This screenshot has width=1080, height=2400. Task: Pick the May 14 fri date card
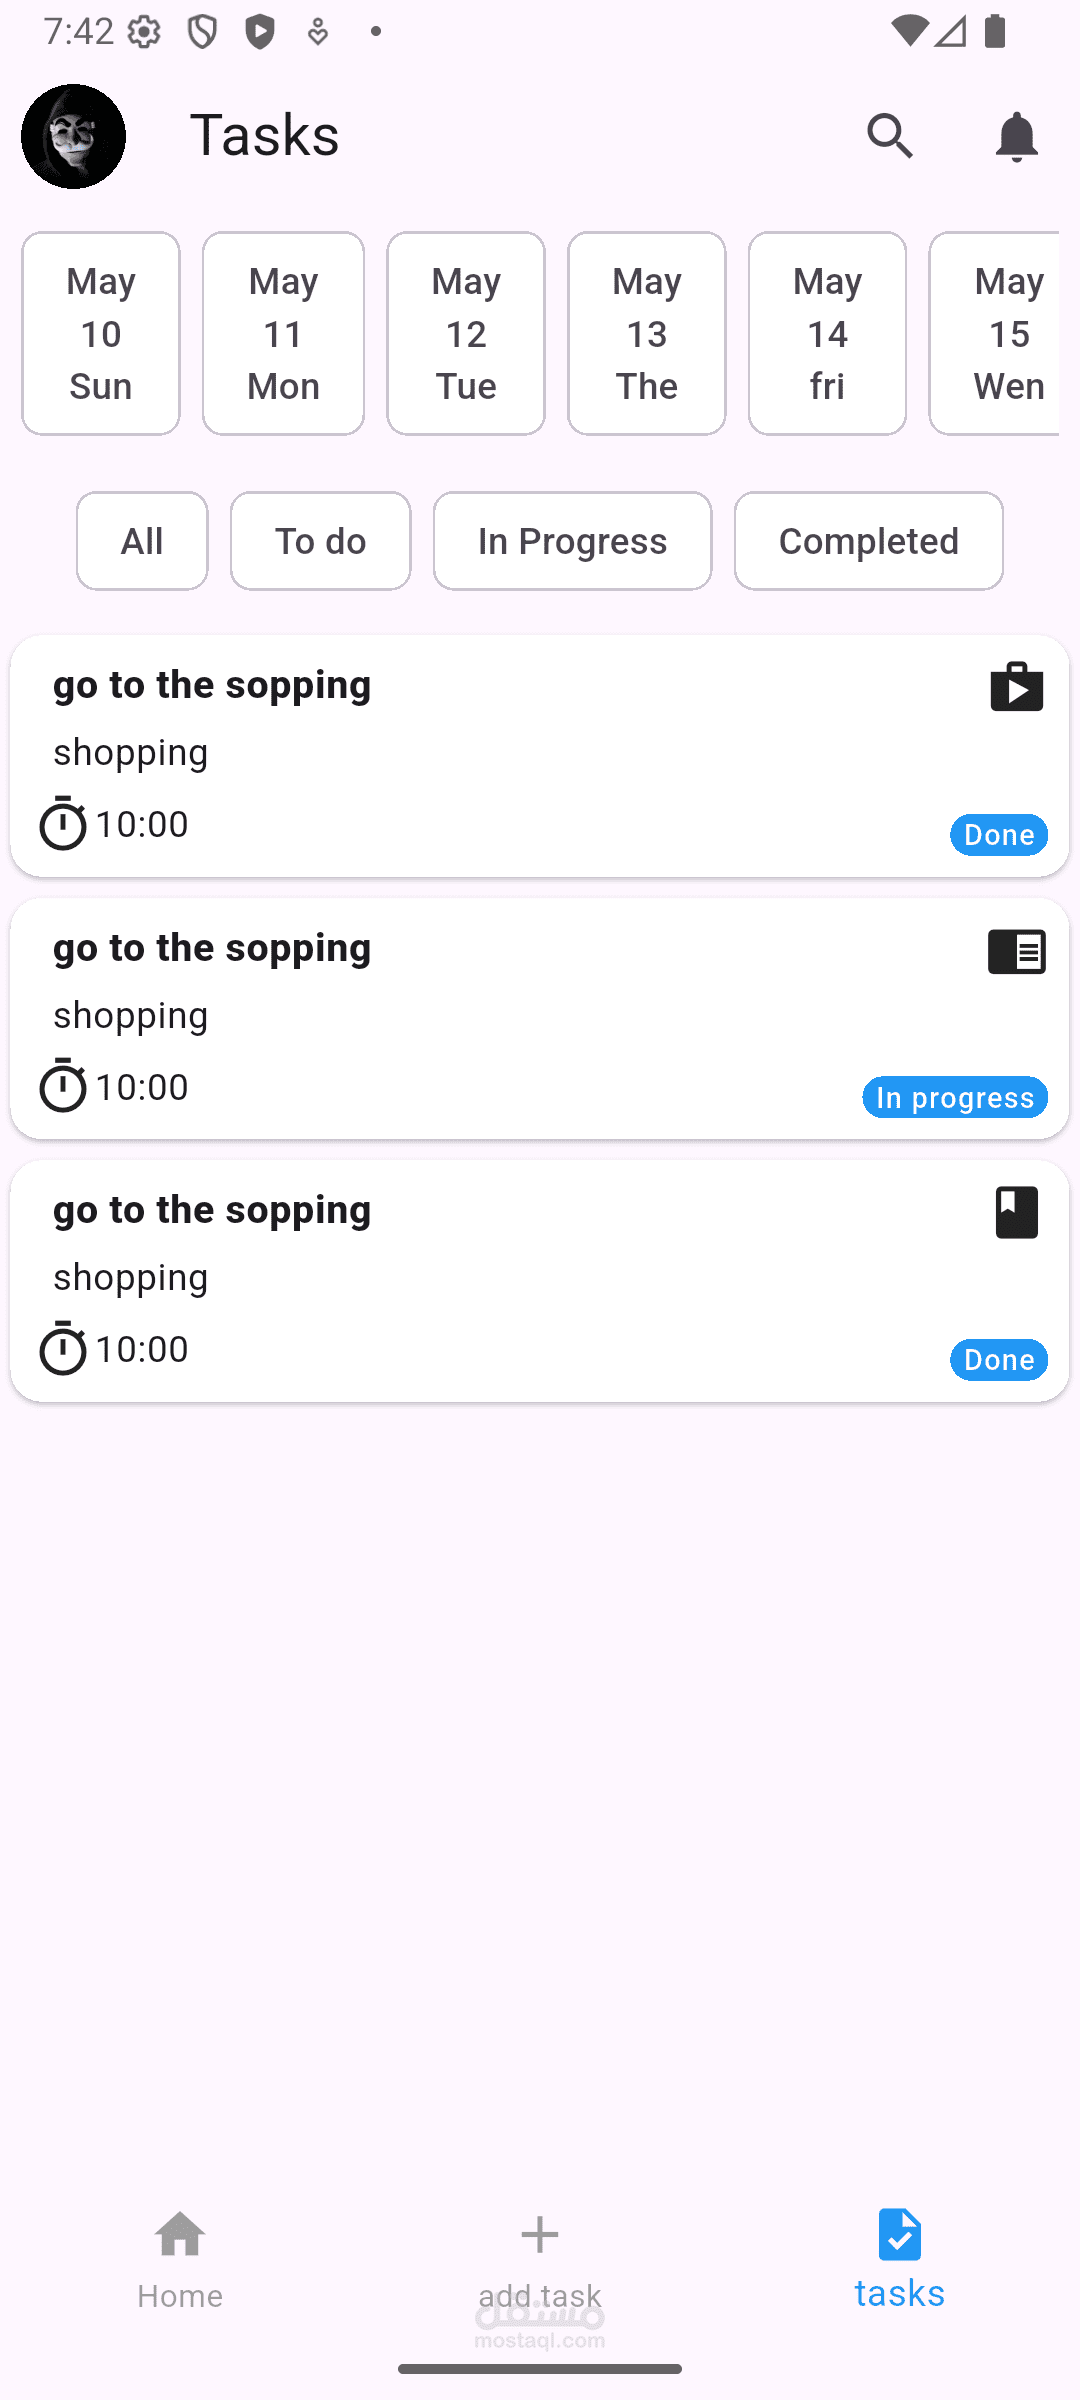point(827,334)
